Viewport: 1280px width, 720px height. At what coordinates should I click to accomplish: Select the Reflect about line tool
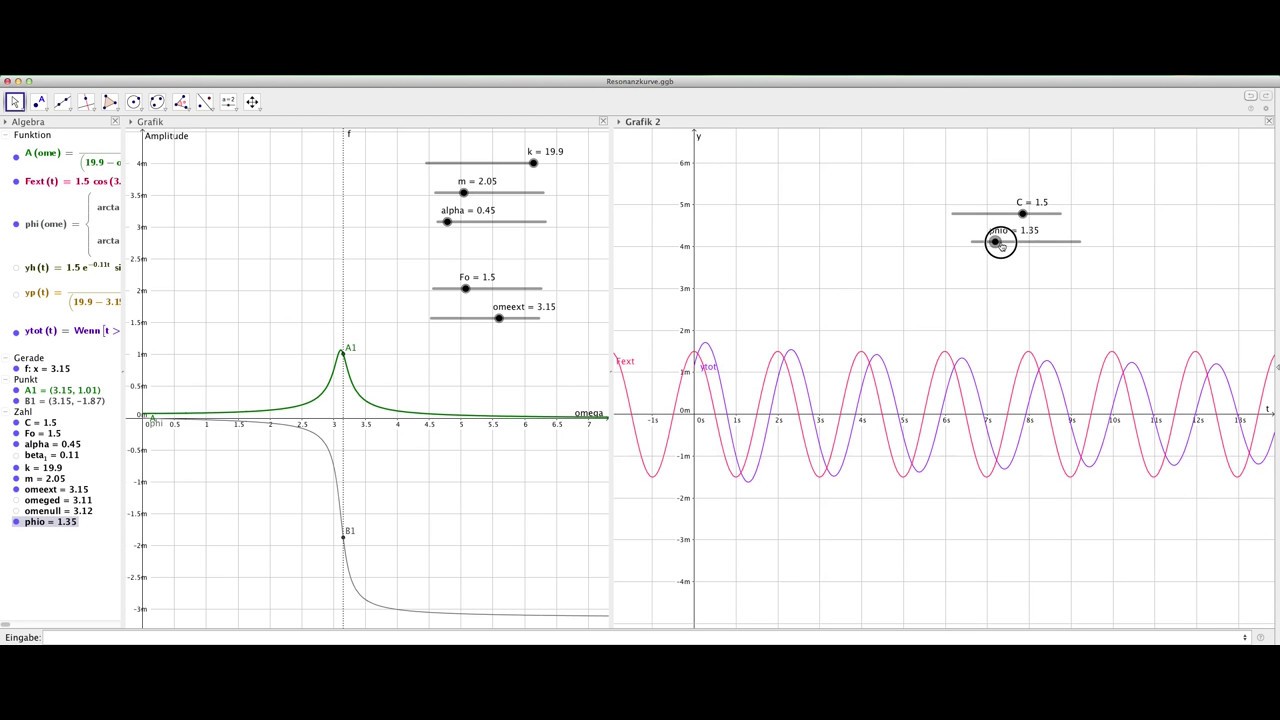(x=205, y=102)
